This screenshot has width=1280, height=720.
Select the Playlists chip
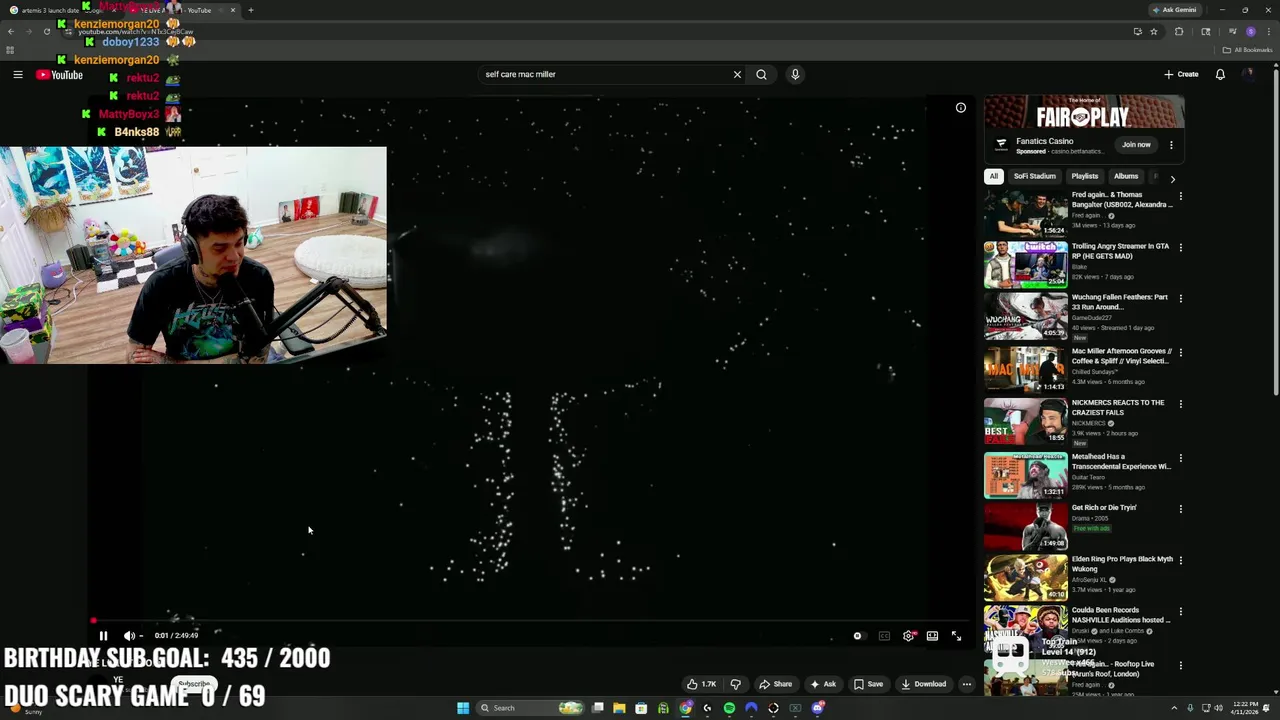point(1084,176)
